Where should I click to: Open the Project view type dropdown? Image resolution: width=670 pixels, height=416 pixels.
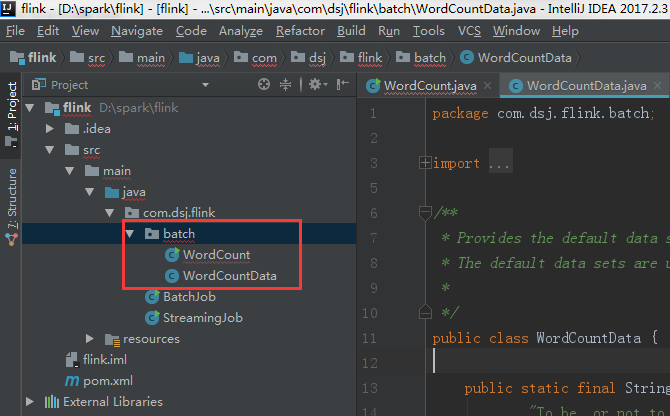point(206,85)
